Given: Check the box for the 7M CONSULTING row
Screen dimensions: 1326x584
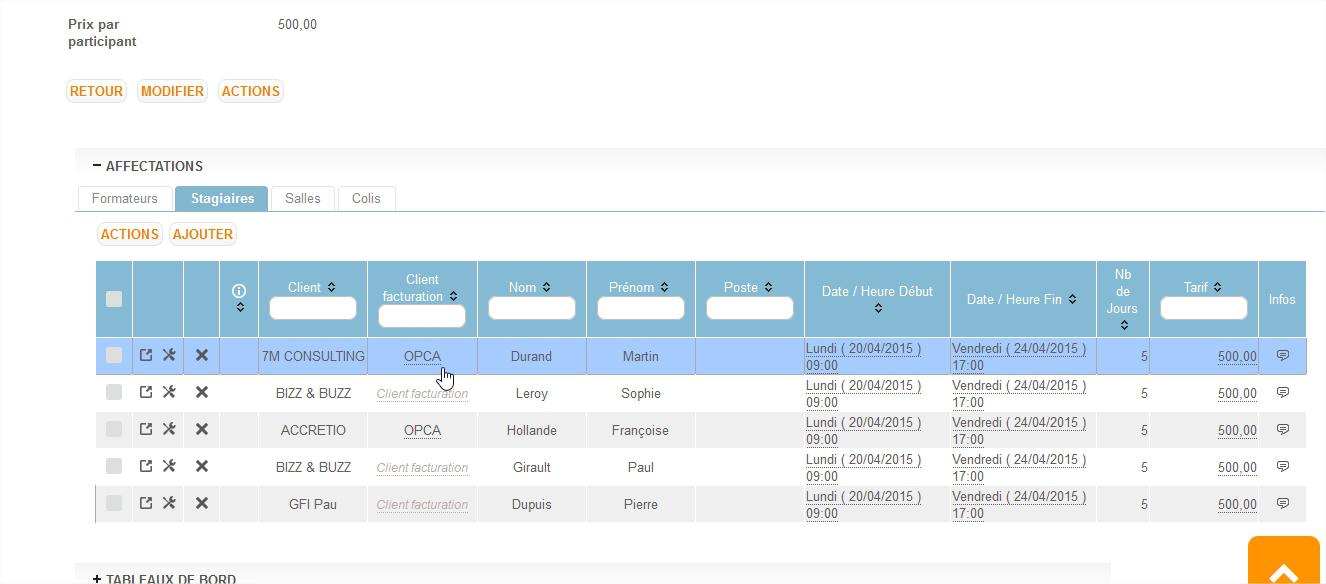Looking at the screenshot, I should (114, 355).
